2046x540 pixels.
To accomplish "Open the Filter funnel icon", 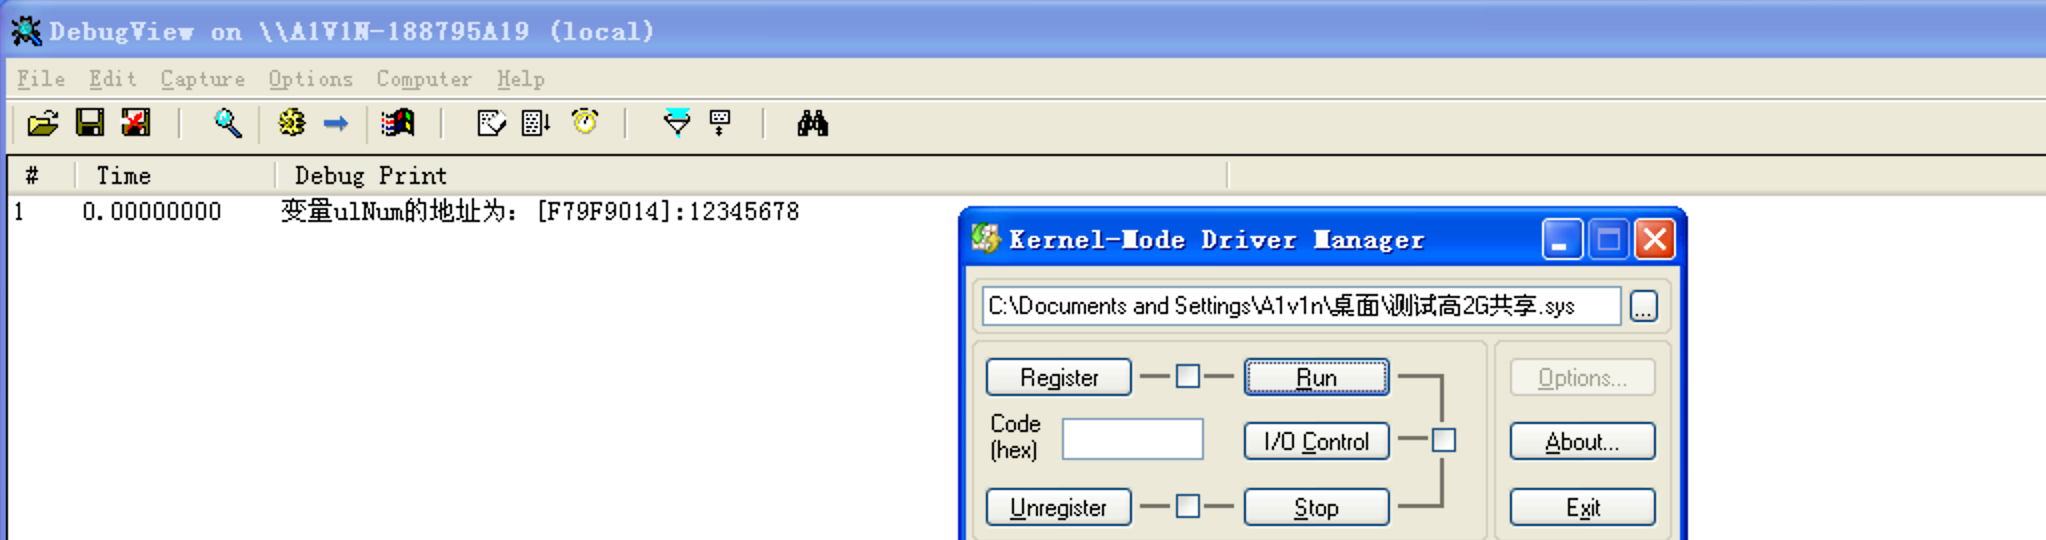I will (x=677, y=123).
